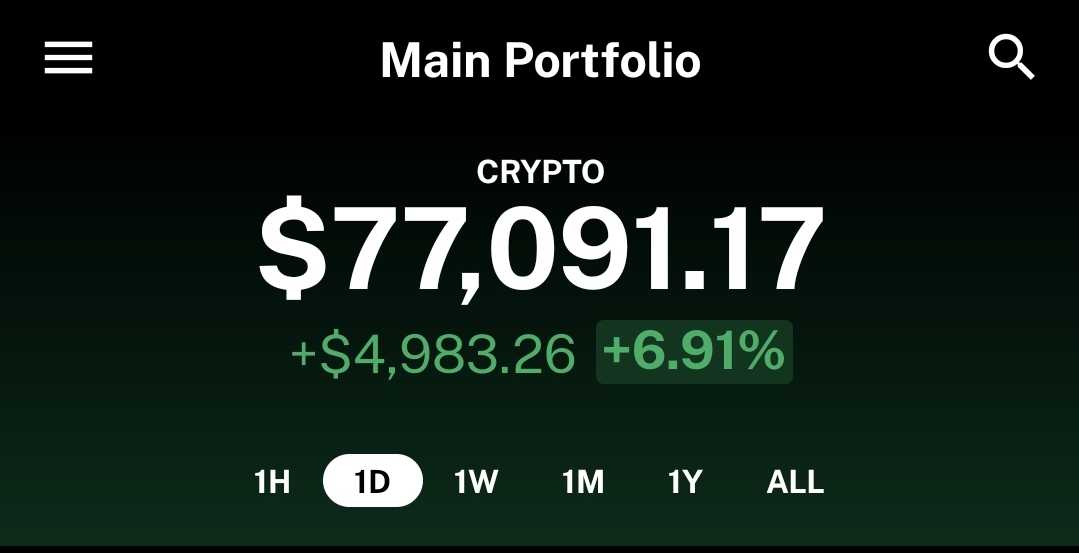Screen dimensions: 1079x553
Task: Open the navigation drawer with three-line icon
Action: coord(68,58)
